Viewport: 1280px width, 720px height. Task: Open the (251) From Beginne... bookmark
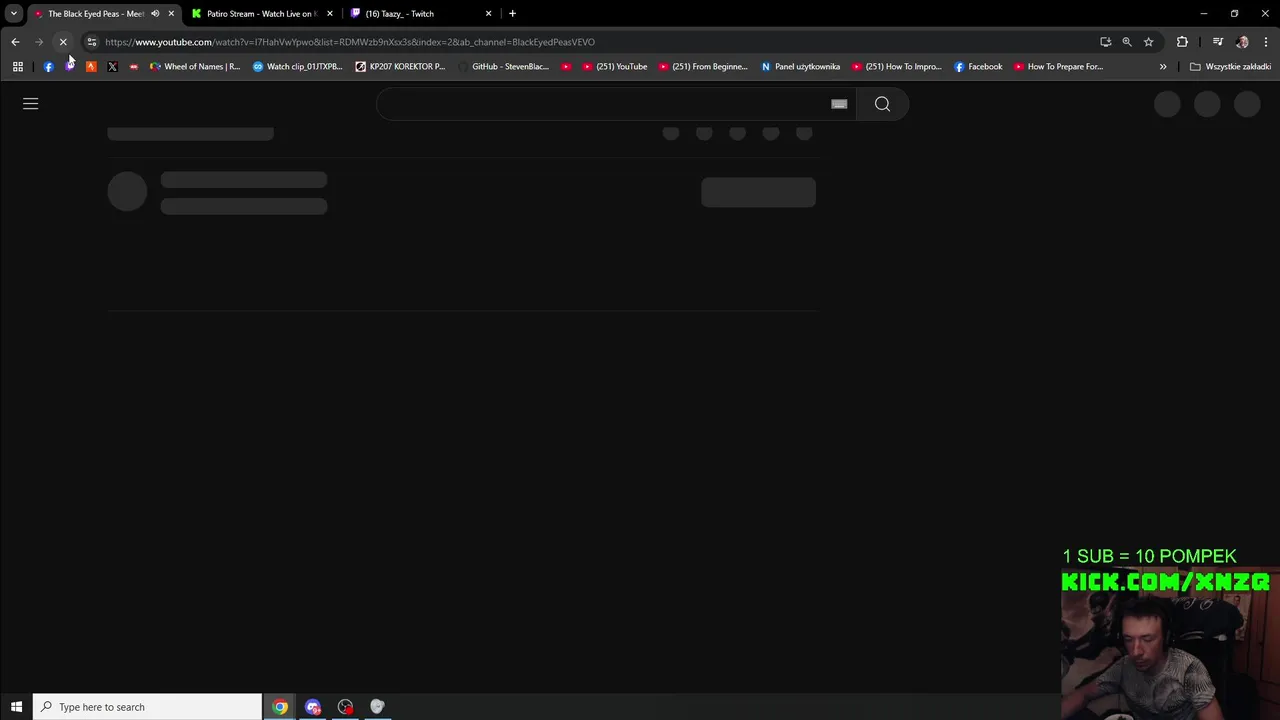tap(703, 67)
